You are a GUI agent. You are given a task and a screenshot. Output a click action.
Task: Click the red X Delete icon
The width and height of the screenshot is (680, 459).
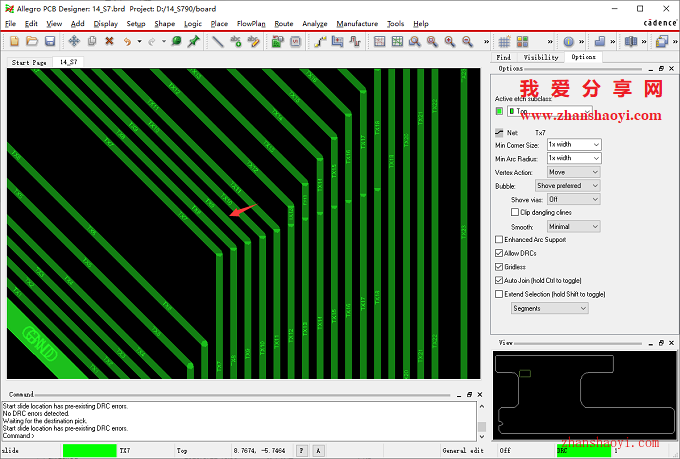coord(109,41)
